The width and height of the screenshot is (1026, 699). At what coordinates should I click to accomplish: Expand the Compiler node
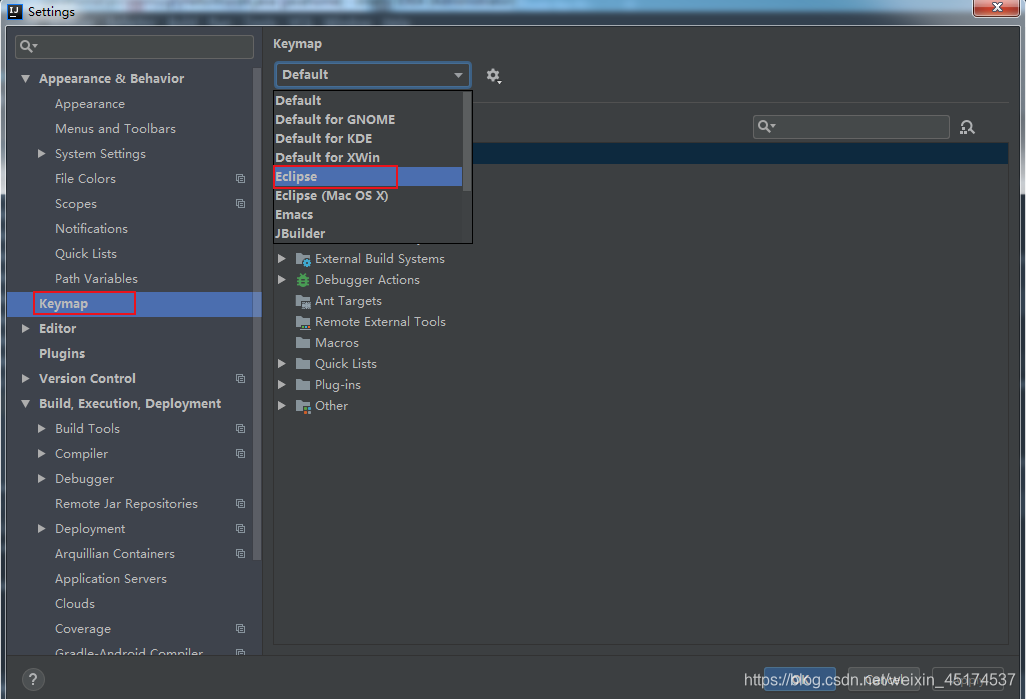[x=42, y=454]
